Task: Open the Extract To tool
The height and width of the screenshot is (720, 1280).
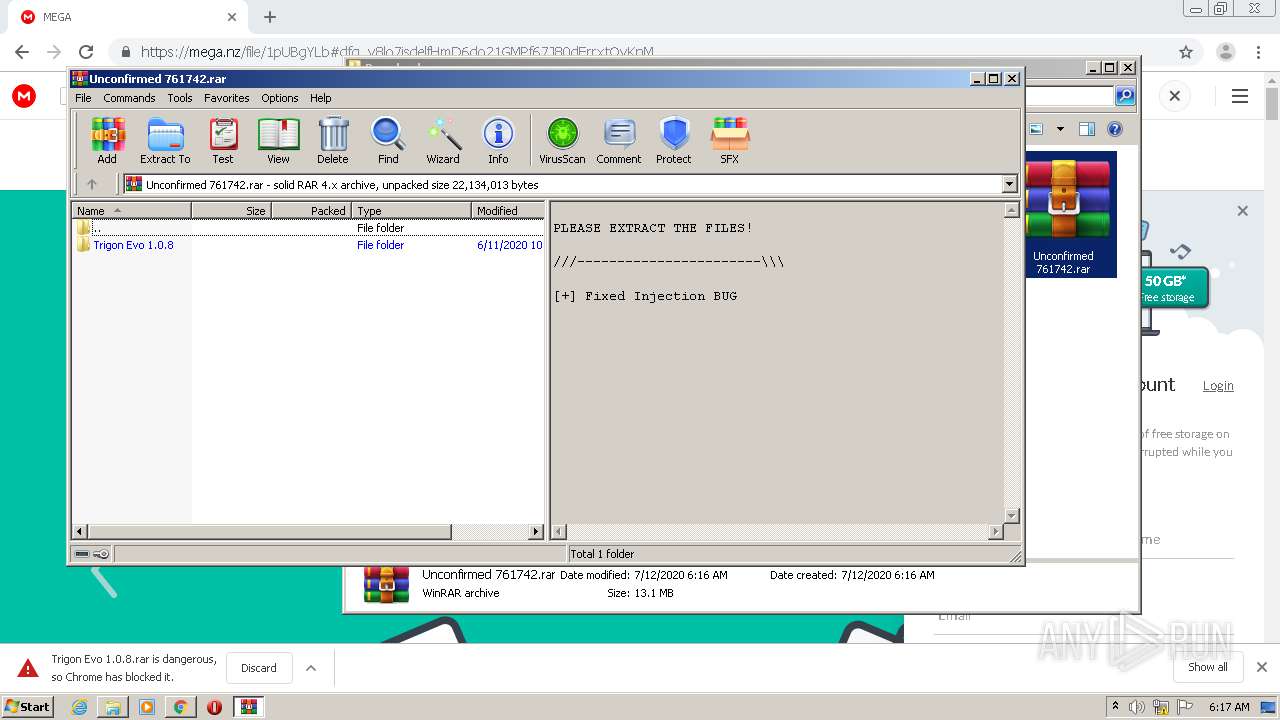Action: [x=165, y=140]
